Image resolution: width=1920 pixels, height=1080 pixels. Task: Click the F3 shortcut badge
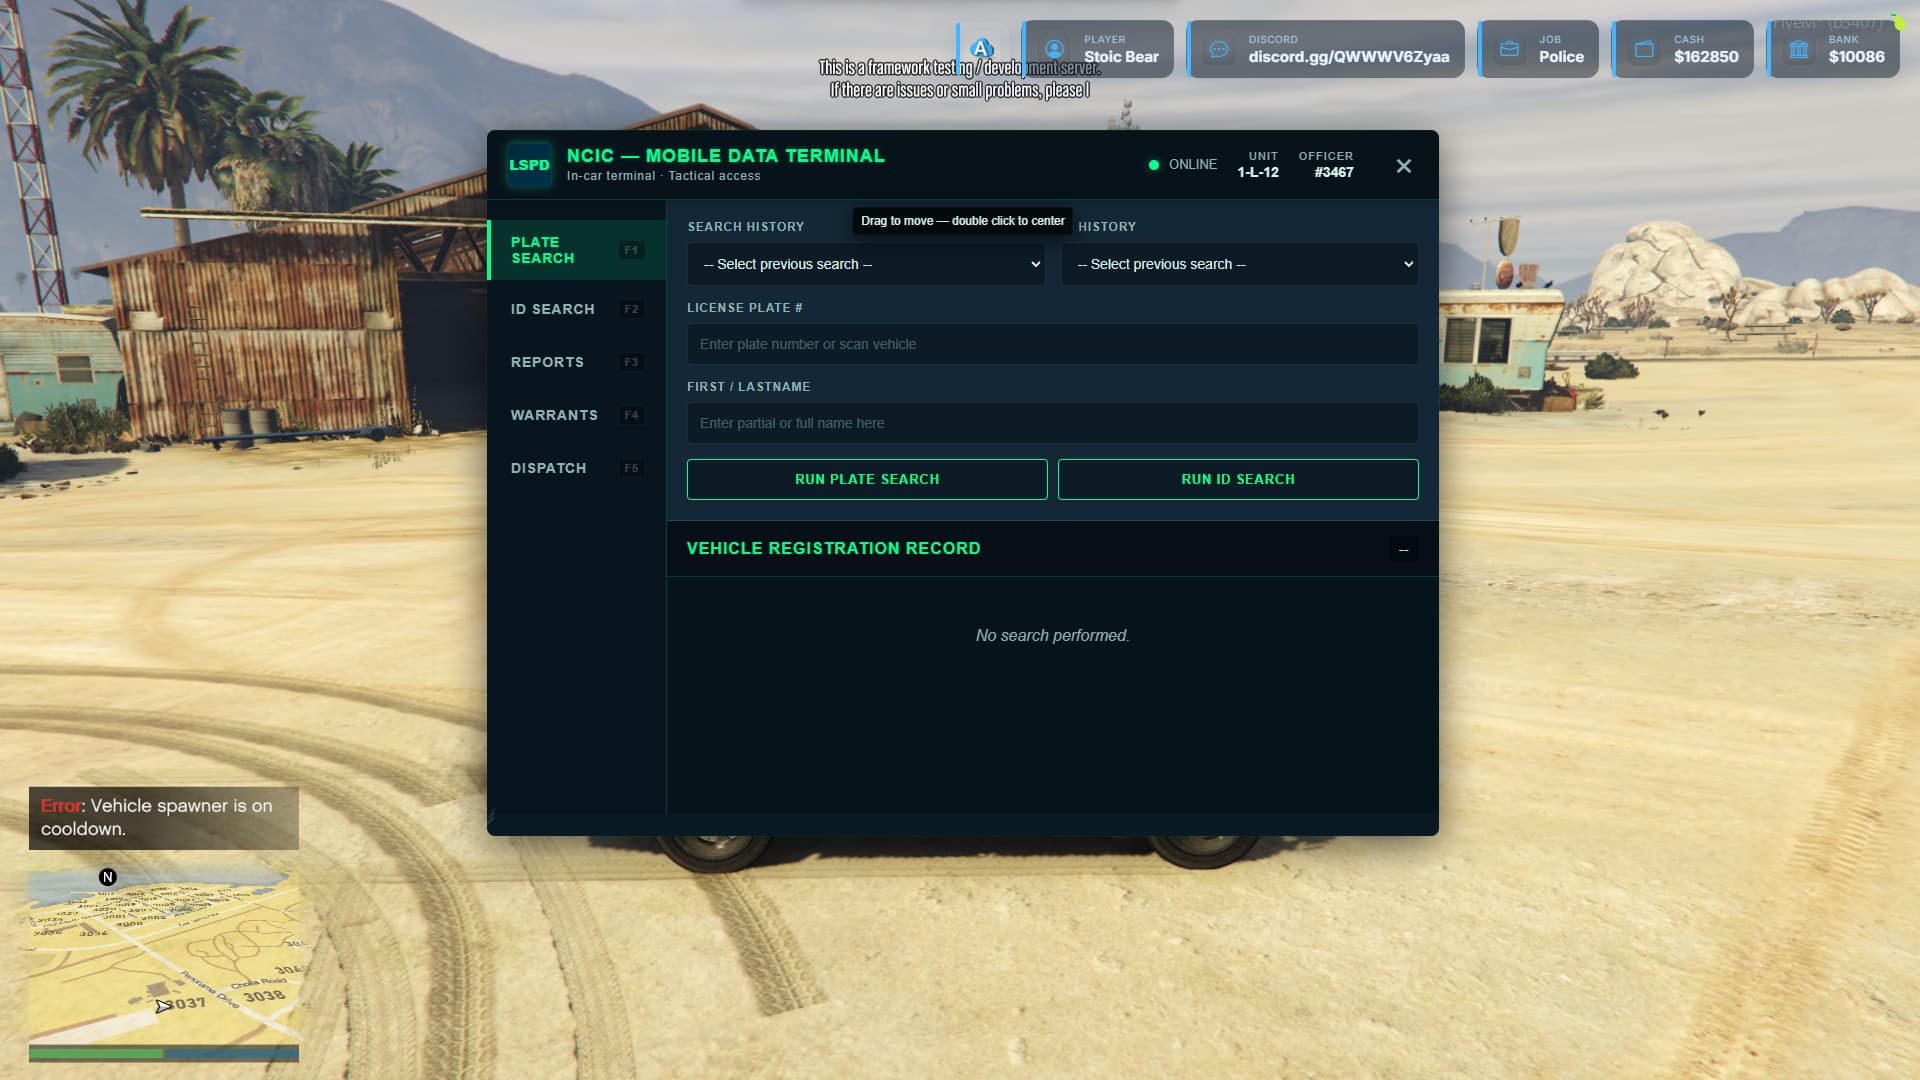coord(631,362)
